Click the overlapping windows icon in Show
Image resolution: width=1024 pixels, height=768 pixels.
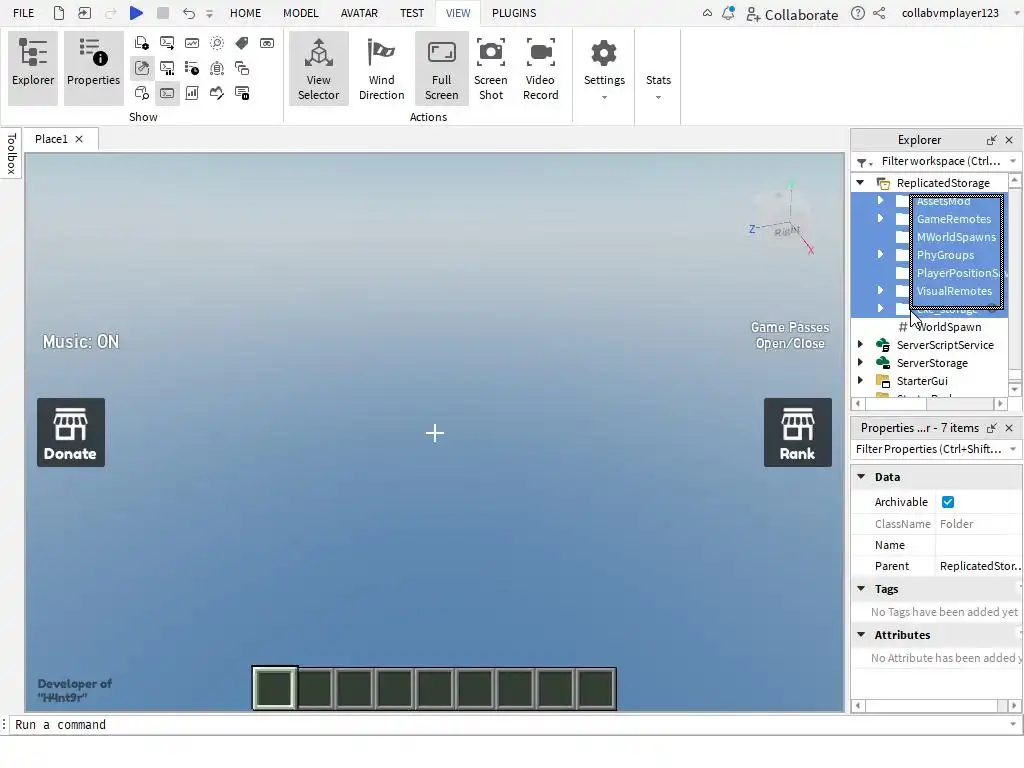click(242, 68)
